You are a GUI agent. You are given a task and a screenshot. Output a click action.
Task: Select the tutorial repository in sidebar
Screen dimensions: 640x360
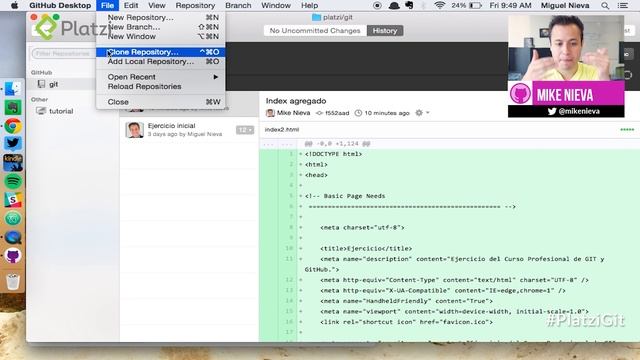tap(73, 111)
